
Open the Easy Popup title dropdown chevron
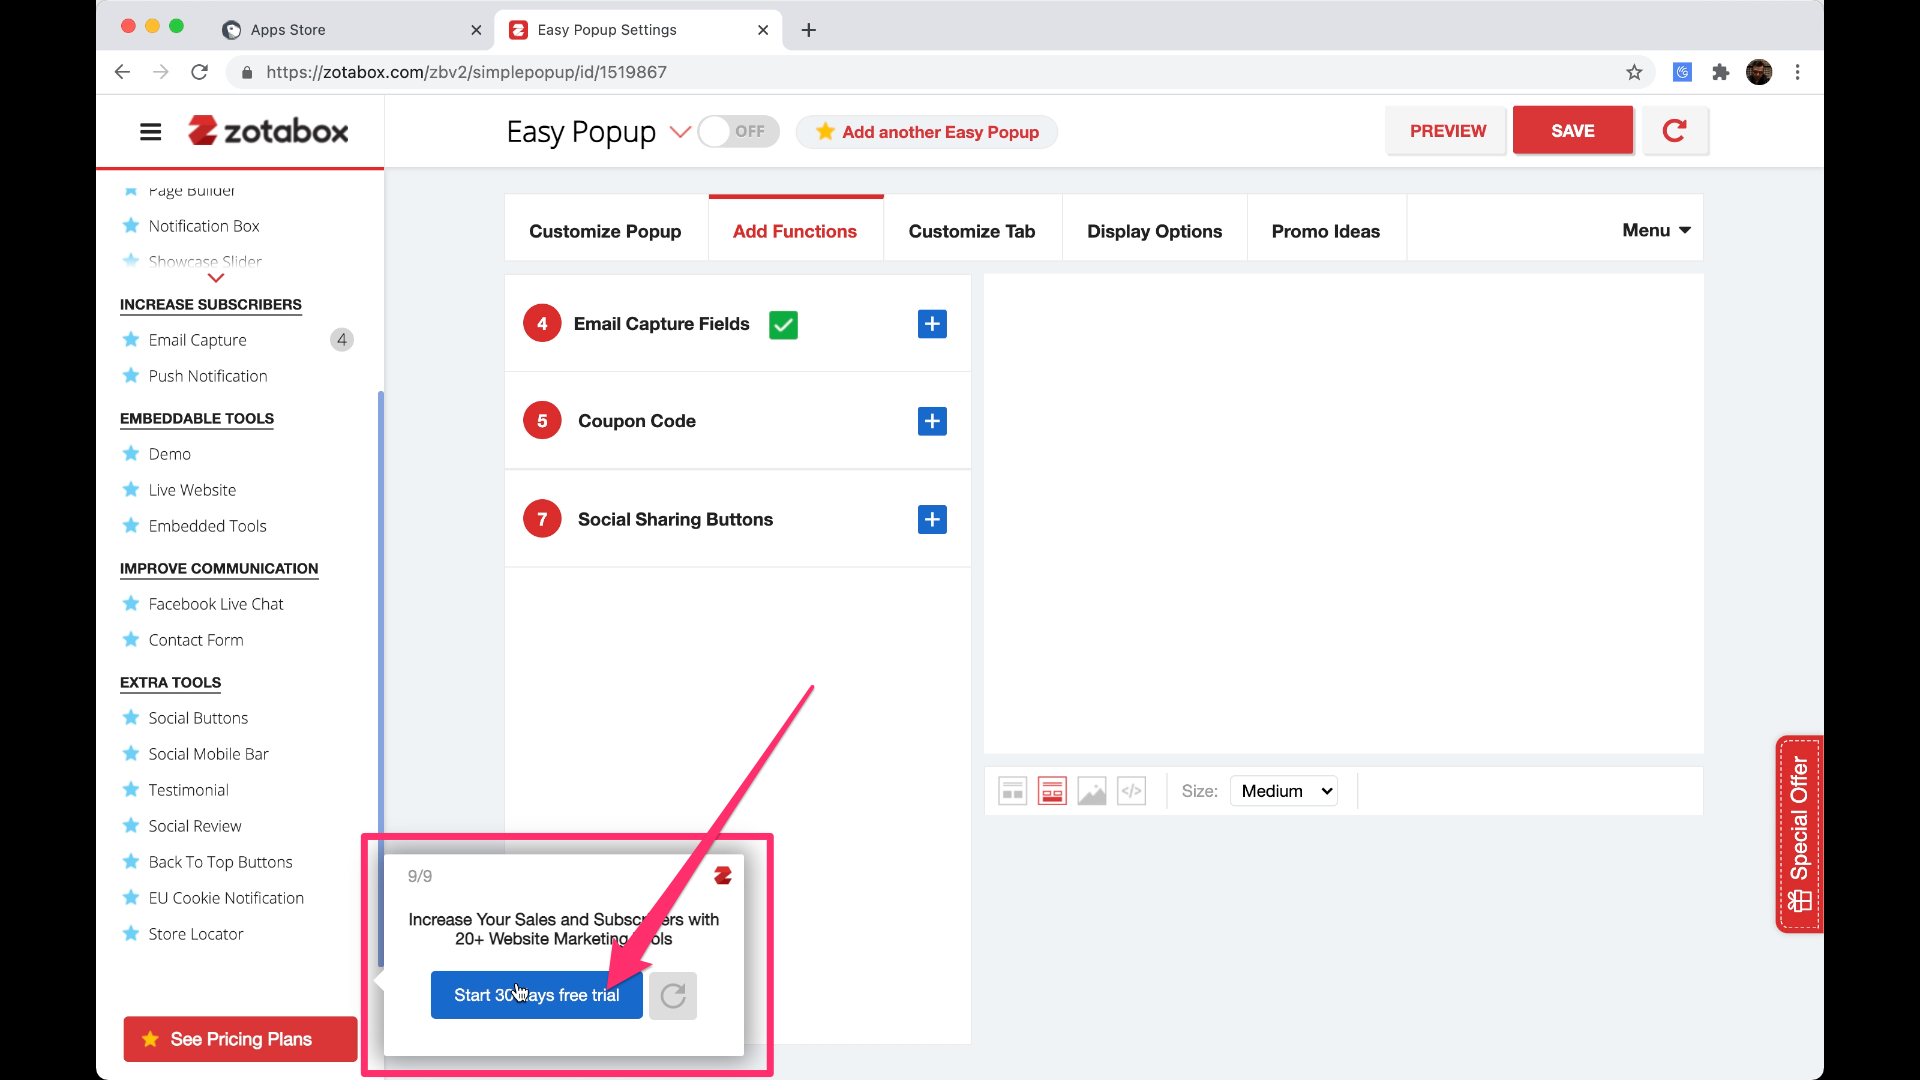pos(680,132)
